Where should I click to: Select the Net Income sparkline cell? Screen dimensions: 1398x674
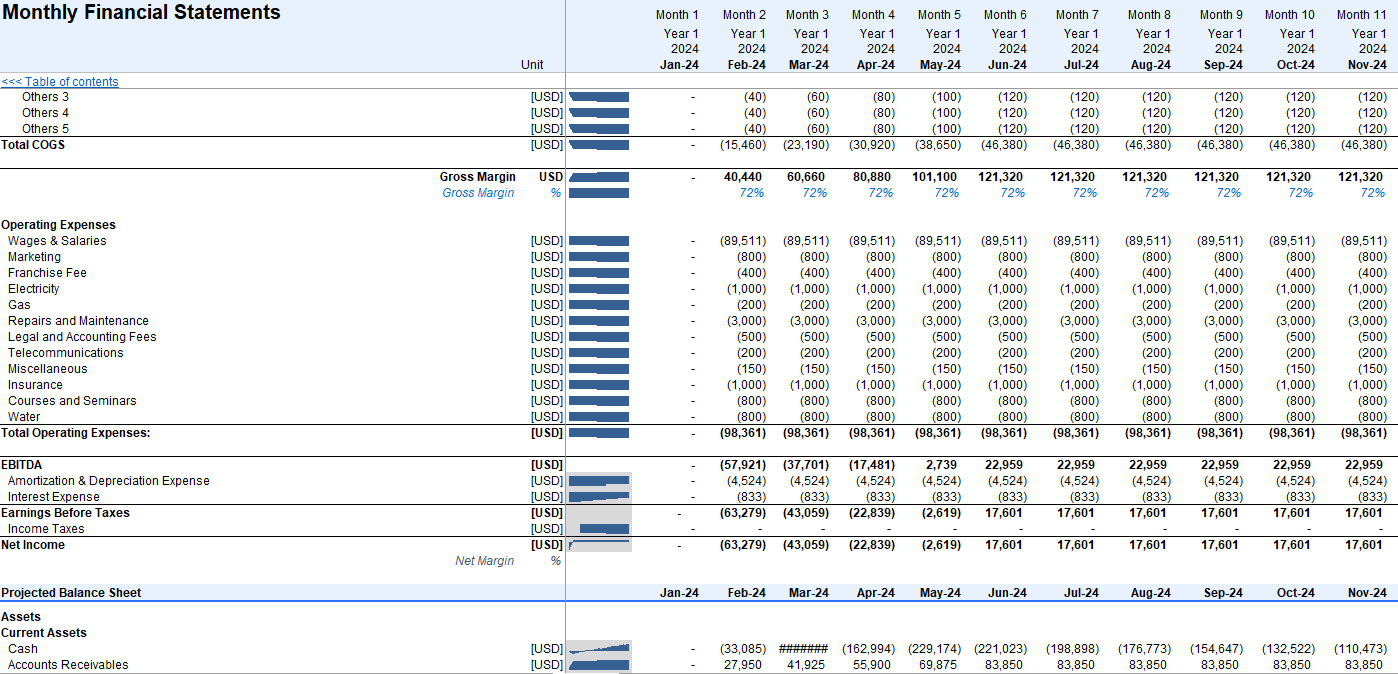click(598, 545)
